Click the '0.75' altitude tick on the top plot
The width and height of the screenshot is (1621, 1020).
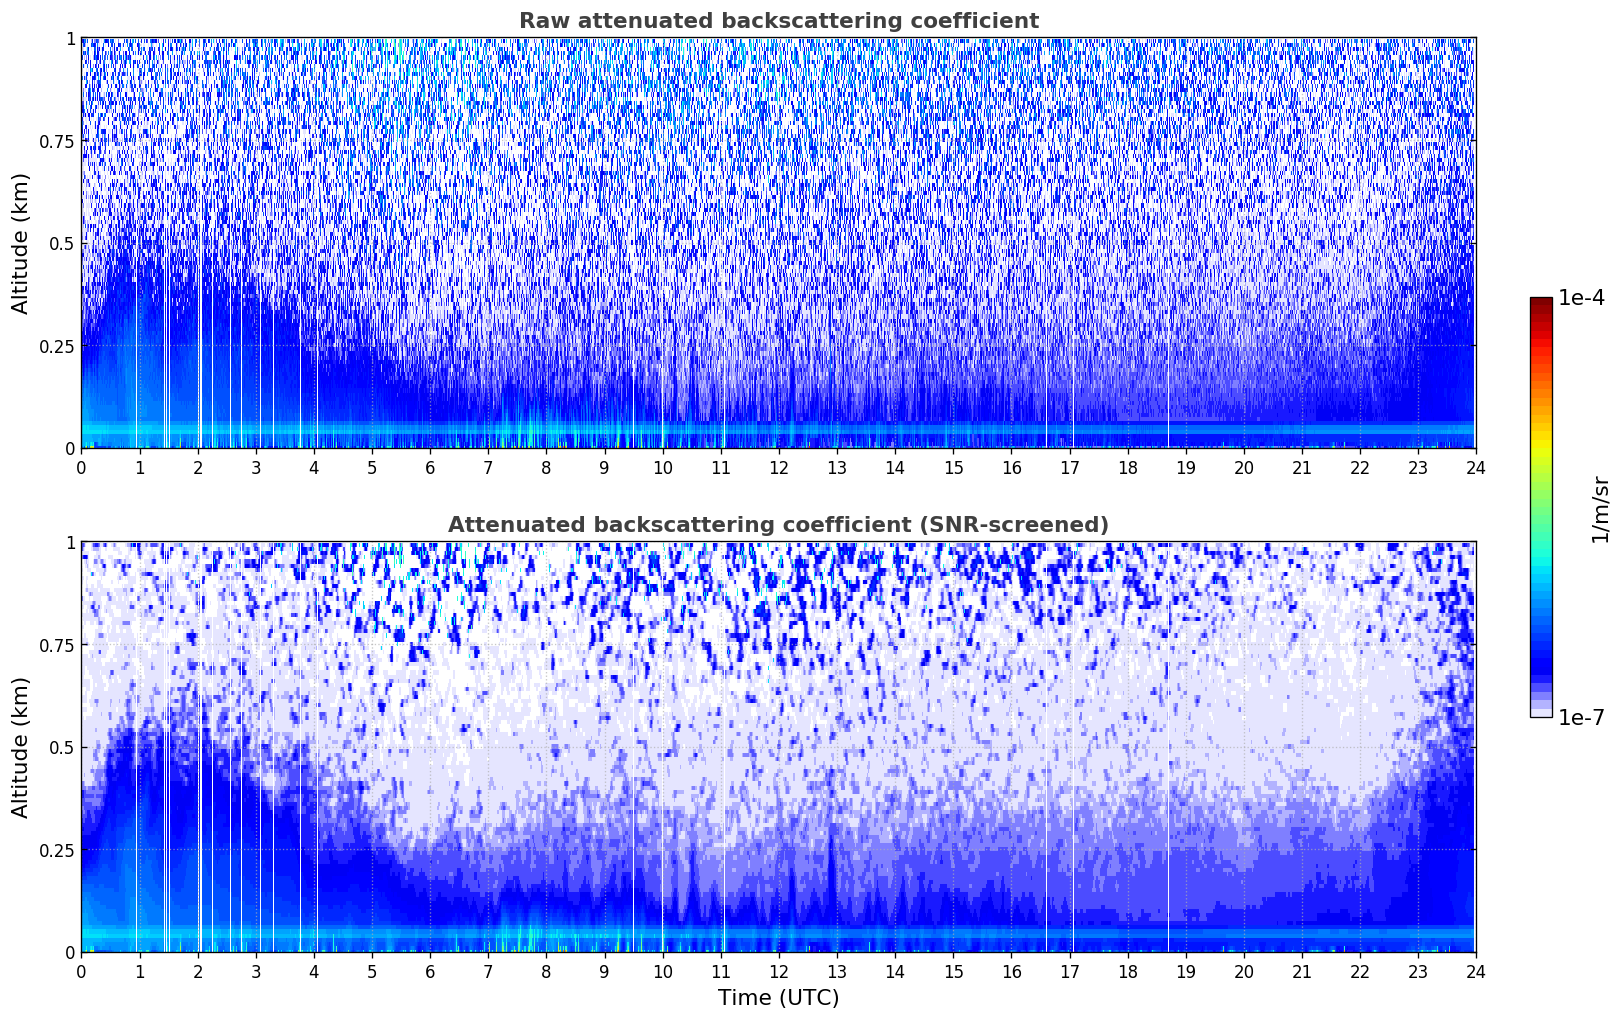[x=57, y=141]
